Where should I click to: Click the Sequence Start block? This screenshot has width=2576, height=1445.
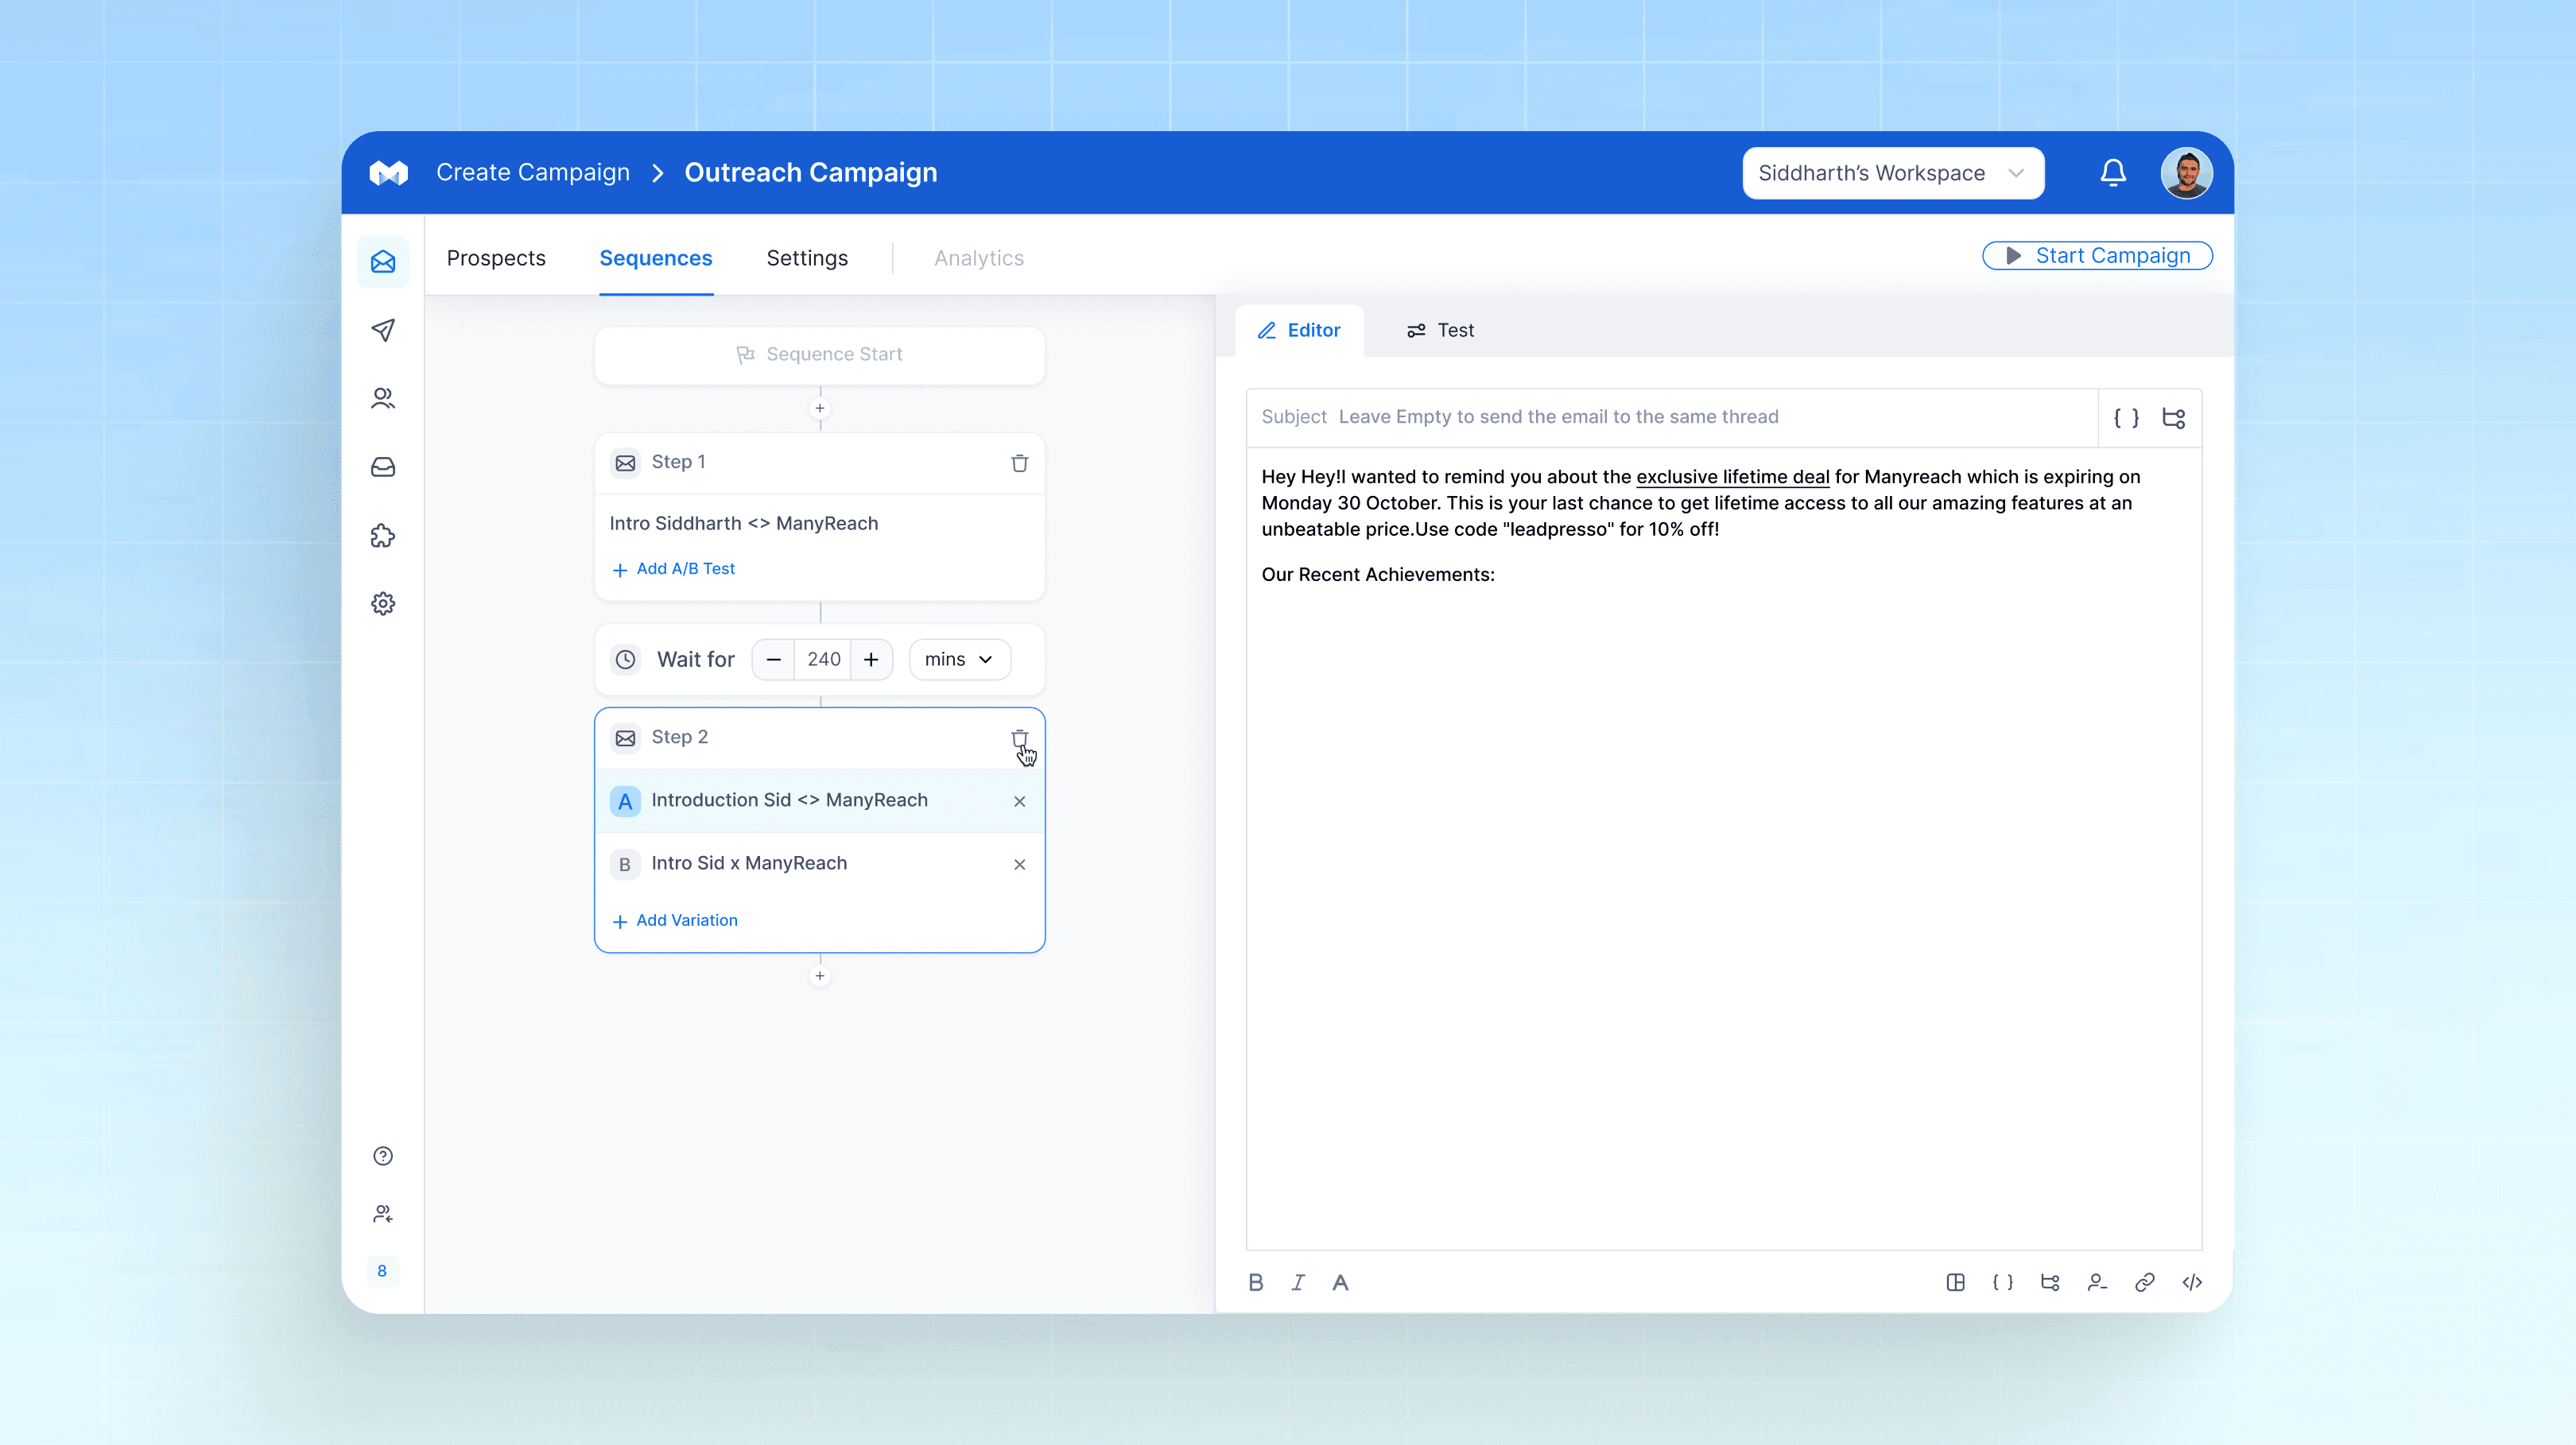(820, 355)
